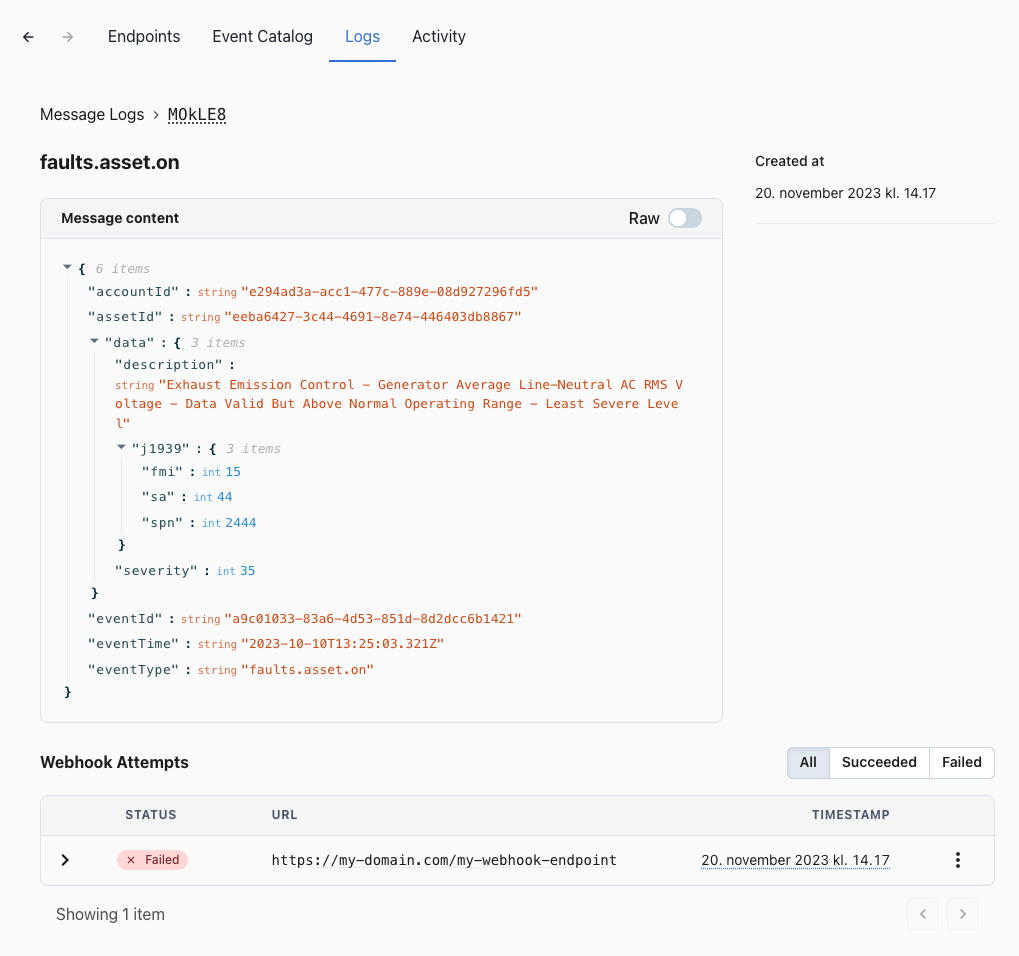Viewport: 1019px width, 956px height.
Task: Go to next page of attempts
Action: point(962,914)
